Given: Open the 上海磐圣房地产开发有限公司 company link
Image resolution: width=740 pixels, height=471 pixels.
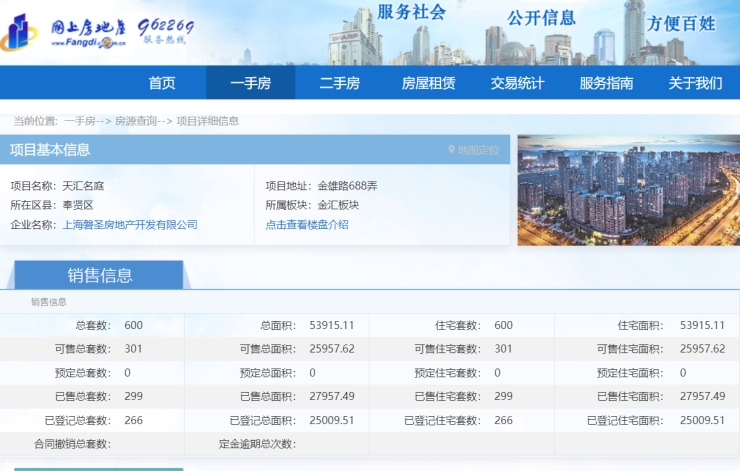Looking at the screenshot, I should point(130,225).
